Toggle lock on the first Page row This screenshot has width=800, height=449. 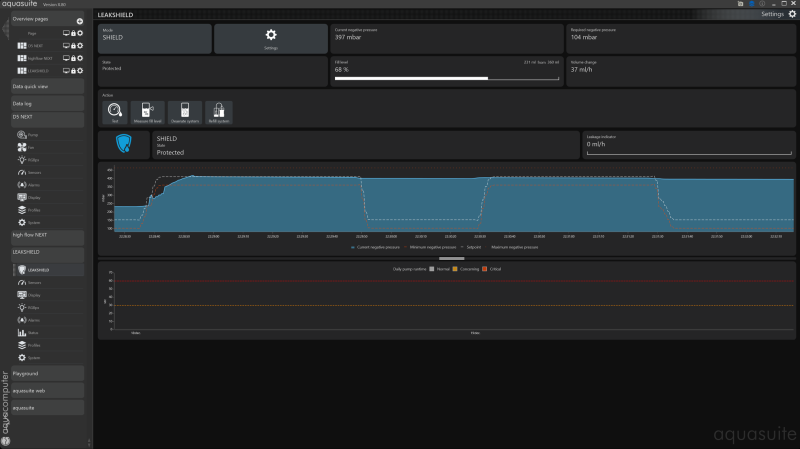click(73, 33)
